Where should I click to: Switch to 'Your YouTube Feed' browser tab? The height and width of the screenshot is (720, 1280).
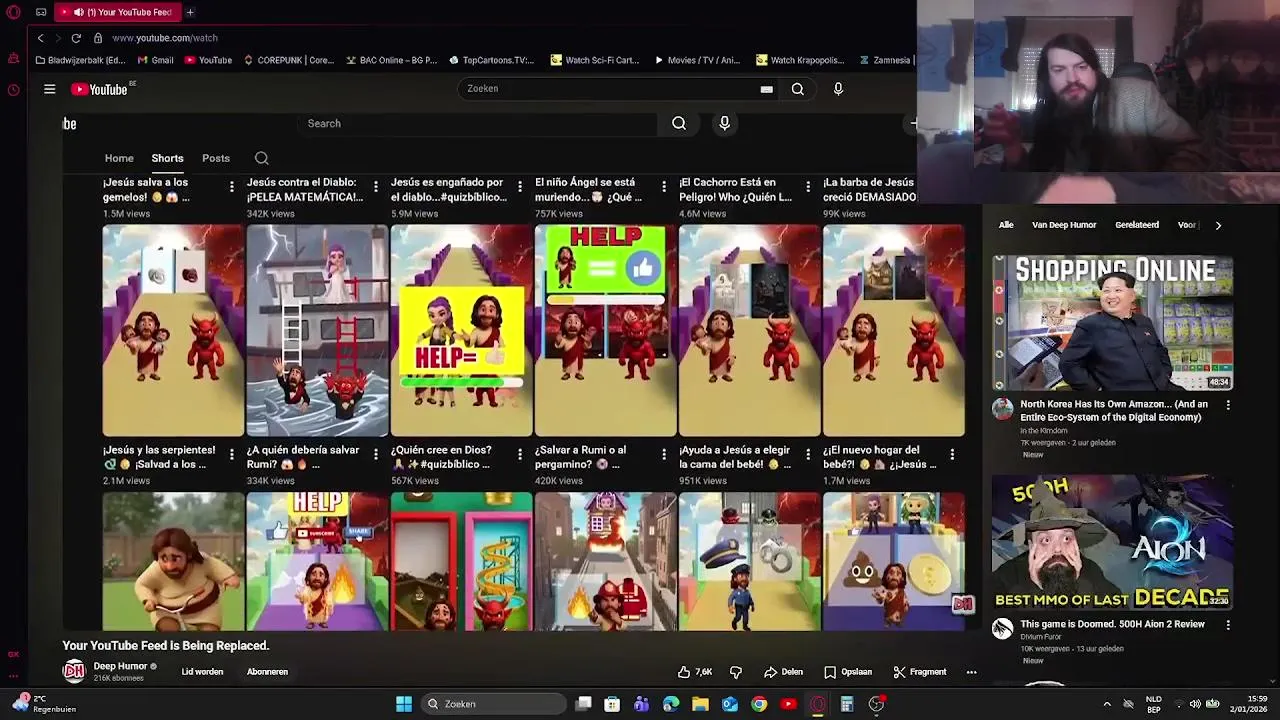click(x=120, y=12)
